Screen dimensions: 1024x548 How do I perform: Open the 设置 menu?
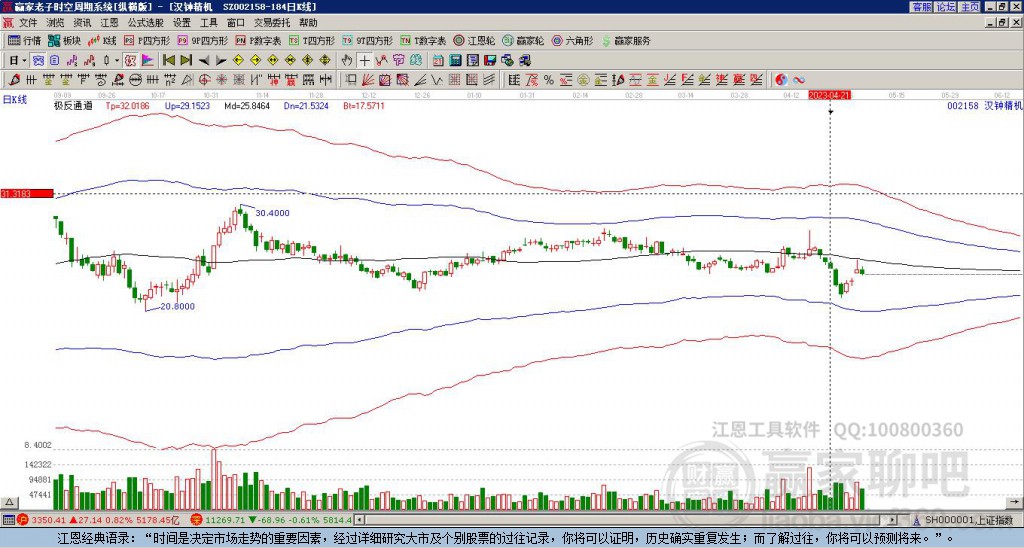[x=182, y=23]
